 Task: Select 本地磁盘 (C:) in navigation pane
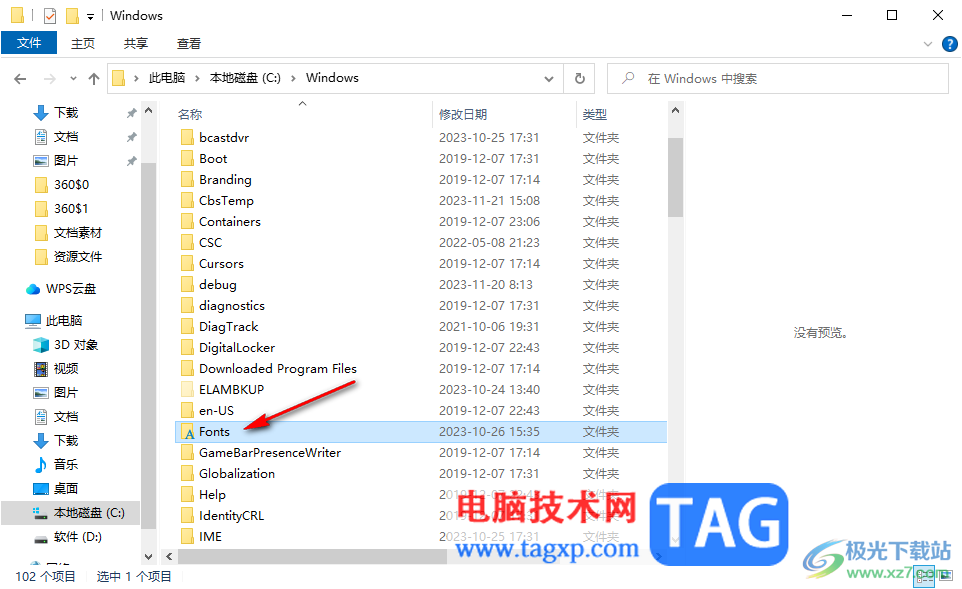pyautogui.click(x=89, y=513)
